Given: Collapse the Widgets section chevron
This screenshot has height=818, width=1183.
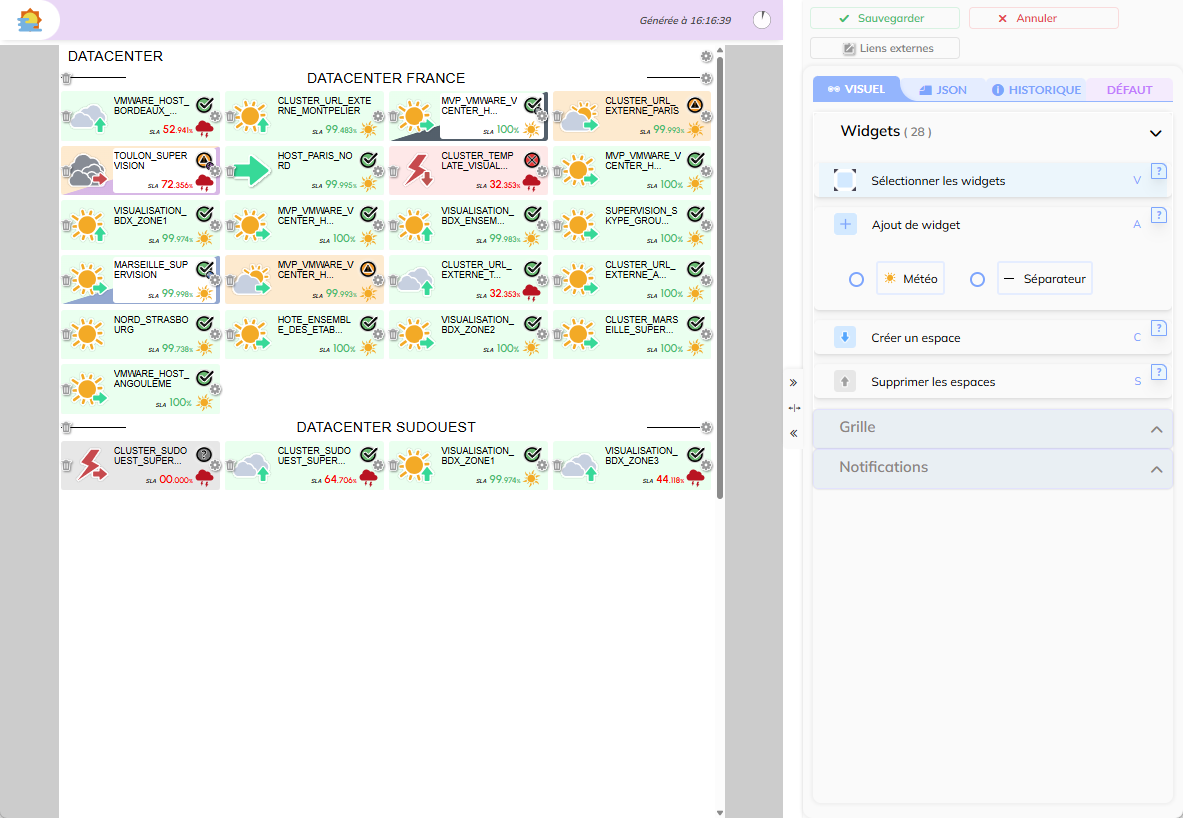Looking at the screenshot, I should [1156, 133].
